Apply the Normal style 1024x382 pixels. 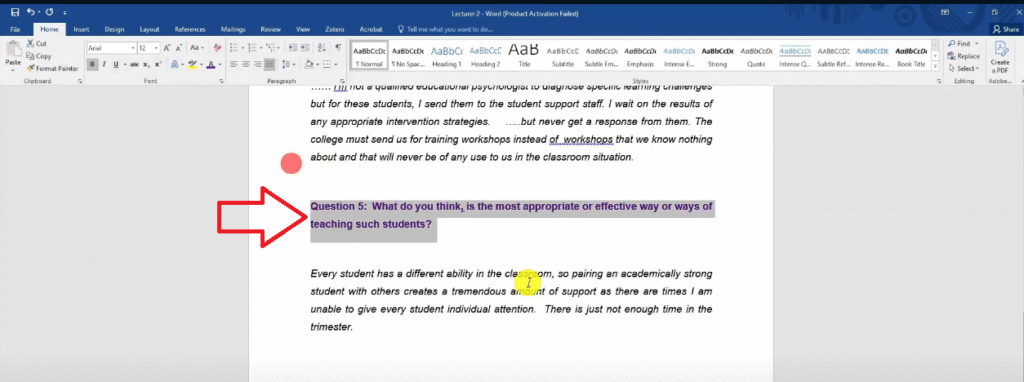[x=369, y=56]
